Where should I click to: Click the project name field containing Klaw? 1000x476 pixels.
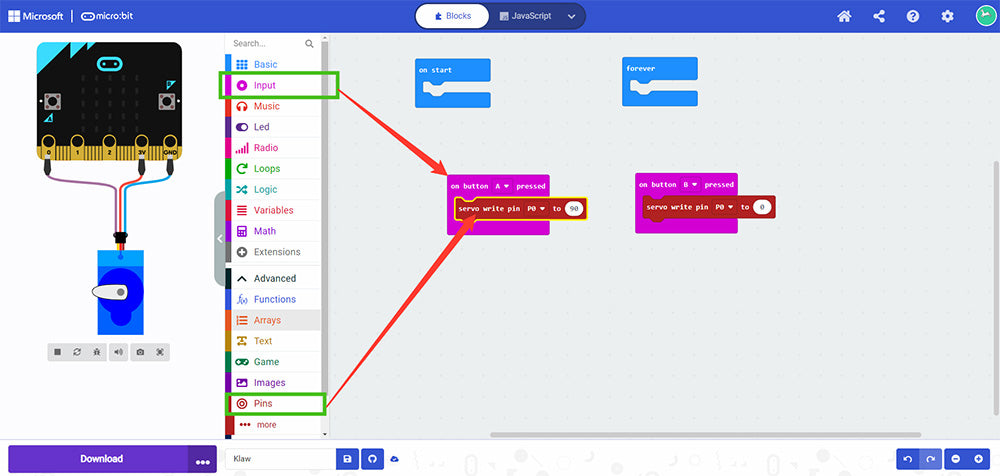pyautogui.click(x=280, y=458)
